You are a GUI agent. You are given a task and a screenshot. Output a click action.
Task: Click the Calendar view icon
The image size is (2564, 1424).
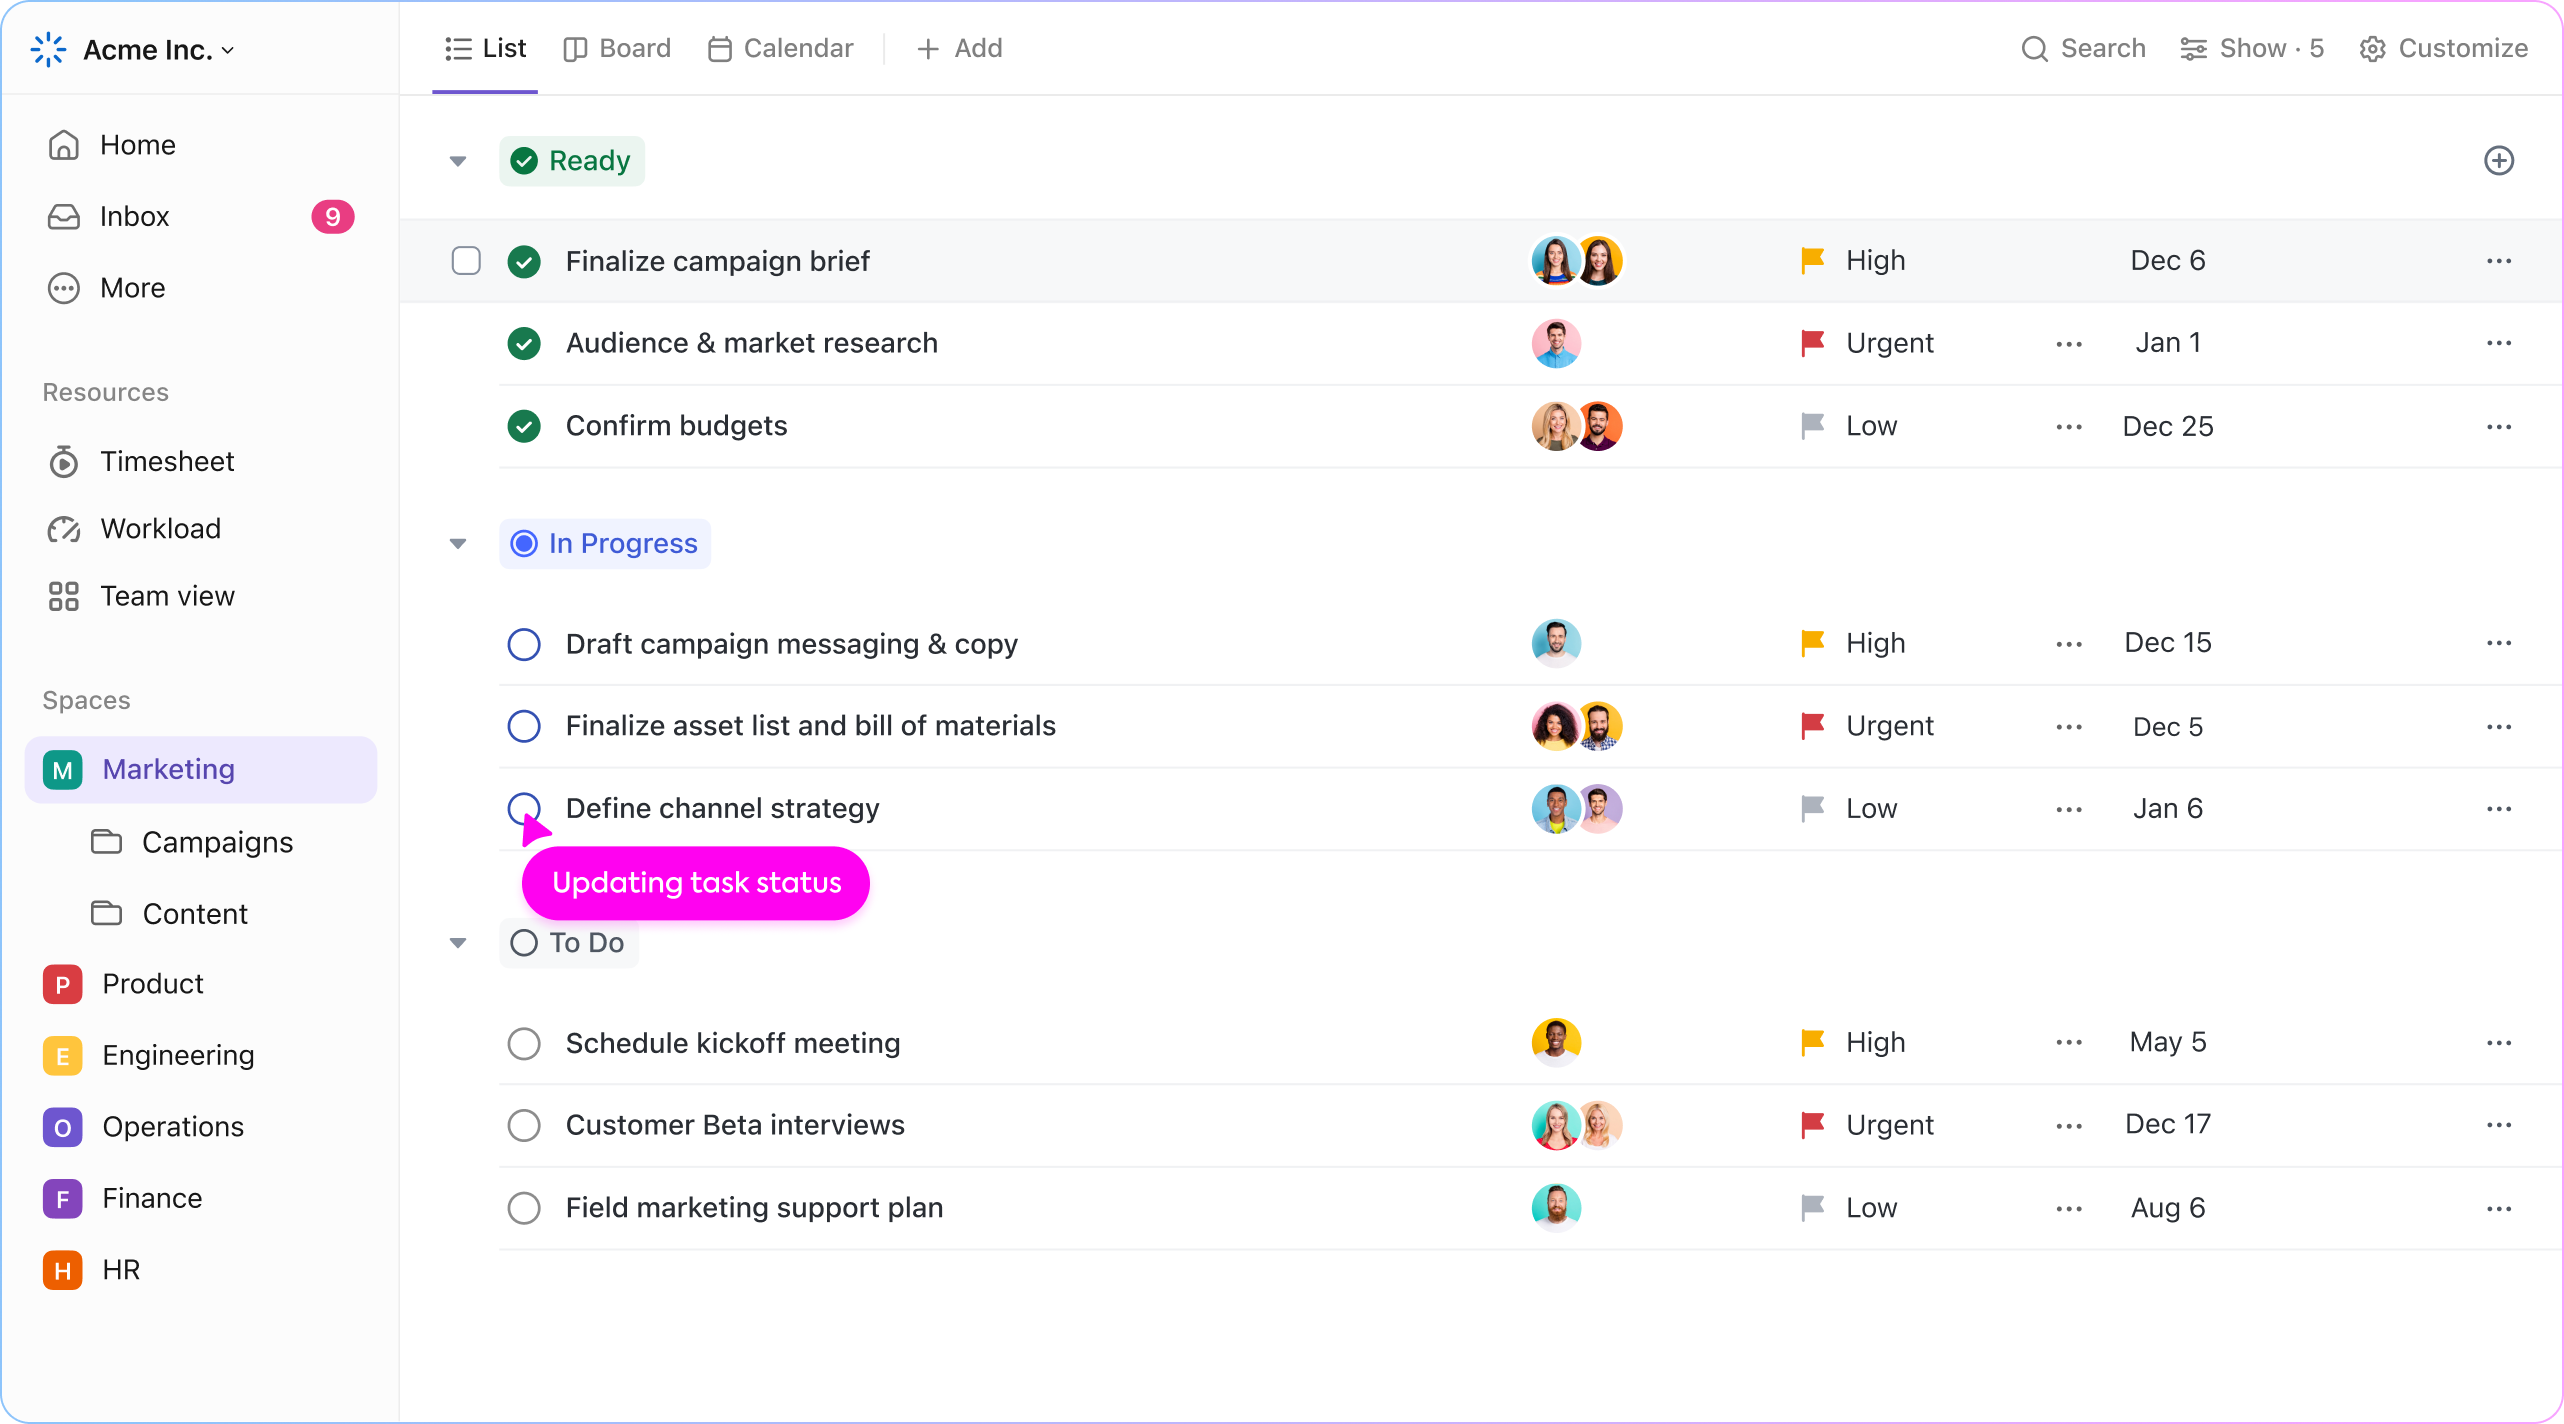719,47
